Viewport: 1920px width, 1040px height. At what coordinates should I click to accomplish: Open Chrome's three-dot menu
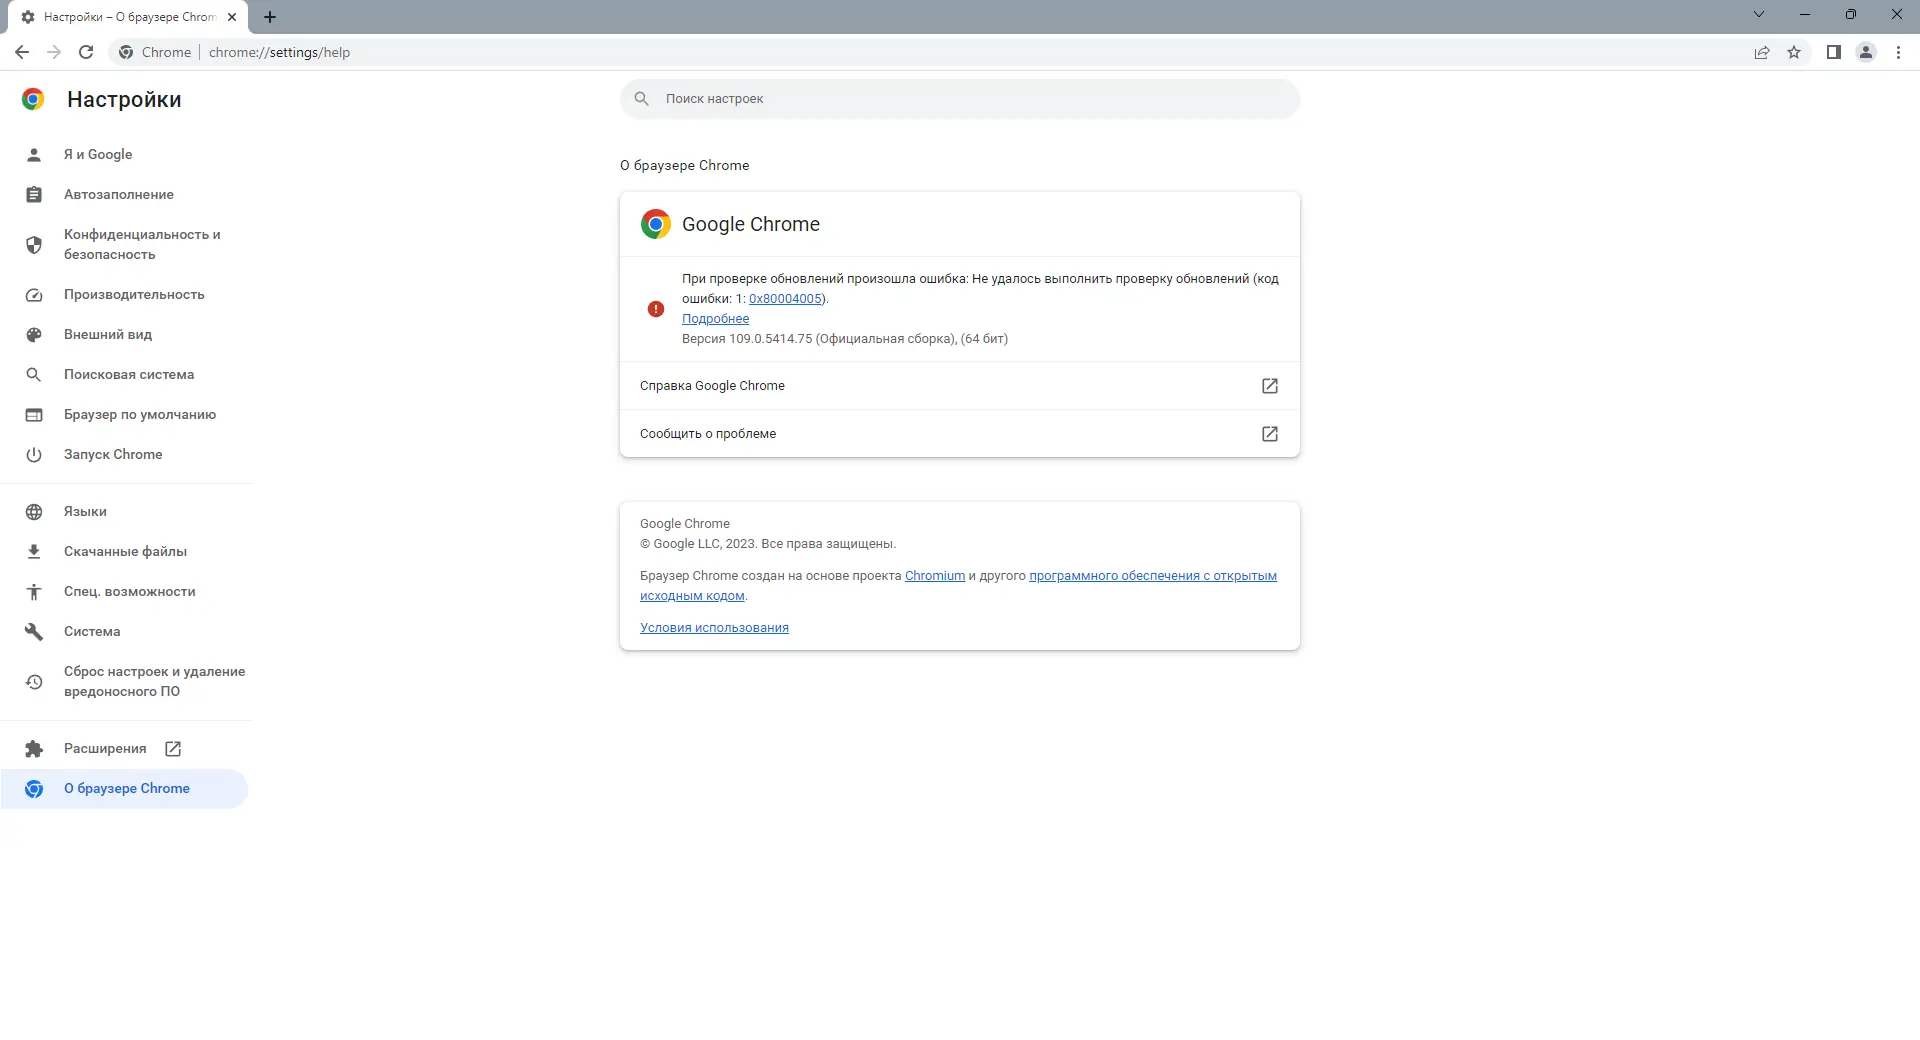1898,52
